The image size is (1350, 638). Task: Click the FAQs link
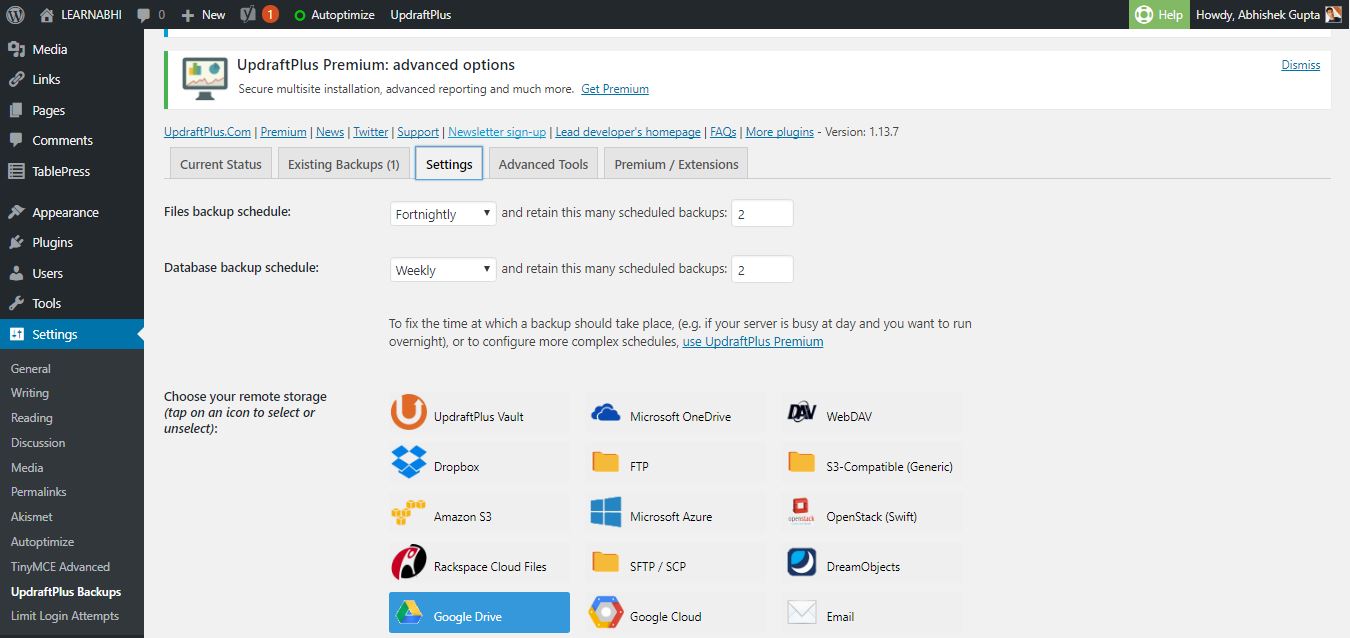[723, 132]
